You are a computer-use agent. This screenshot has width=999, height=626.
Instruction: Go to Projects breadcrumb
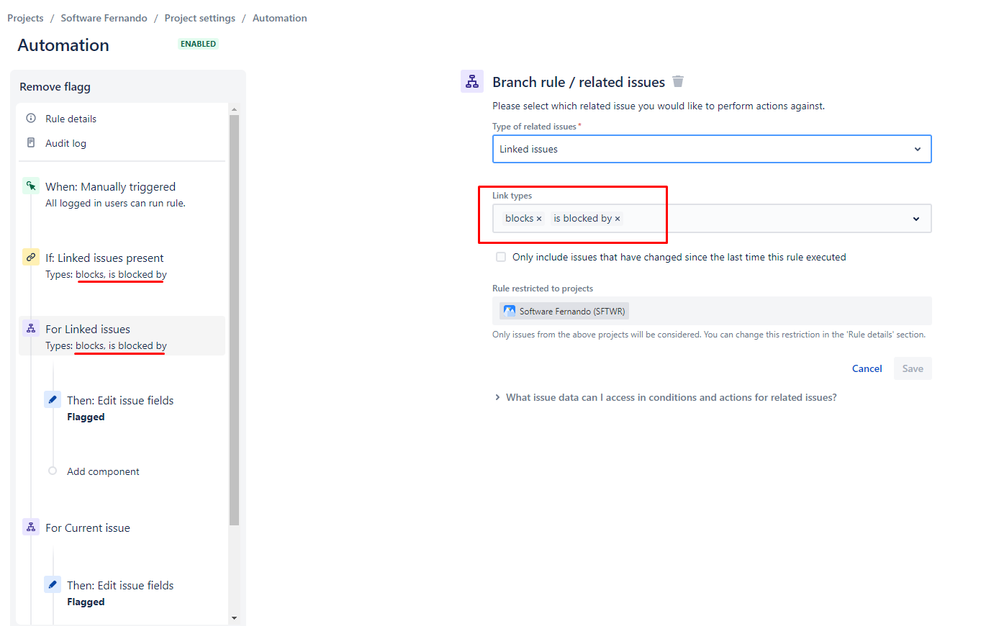(25, 18)
